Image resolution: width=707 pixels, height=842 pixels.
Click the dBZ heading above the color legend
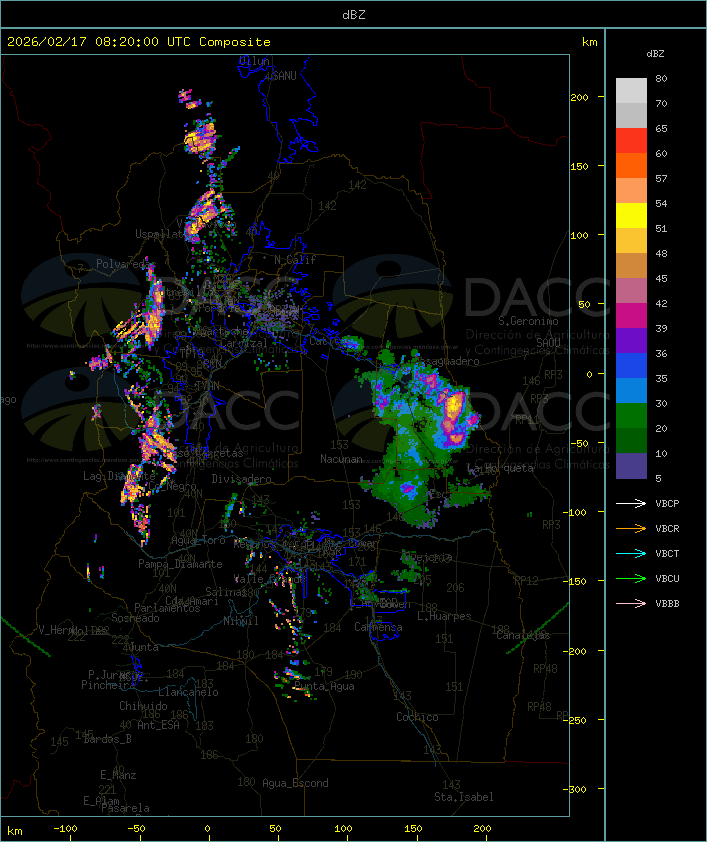[655, 54]
